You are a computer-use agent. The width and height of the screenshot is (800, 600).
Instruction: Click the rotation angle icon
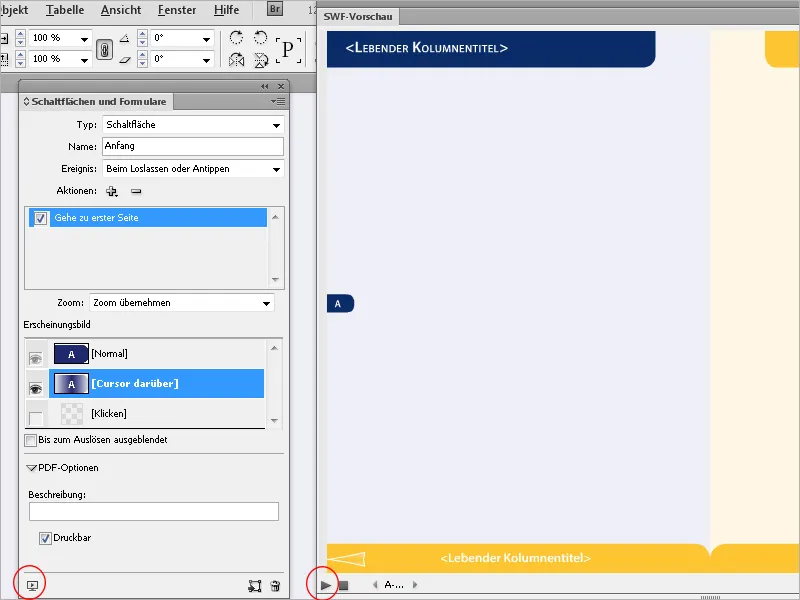coord(125,38)
